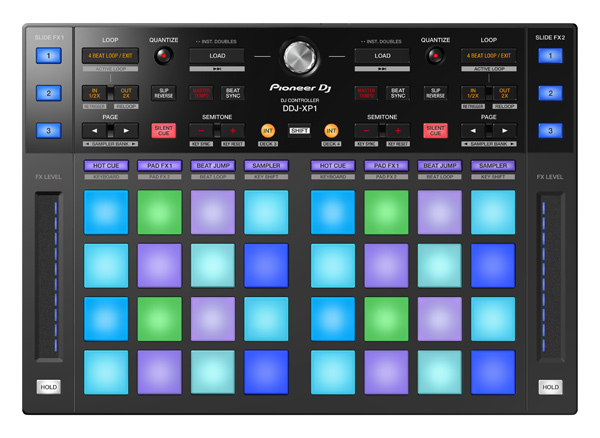
Task: Tap SLIDE FX2 button 2
Action: pos(550,93)
